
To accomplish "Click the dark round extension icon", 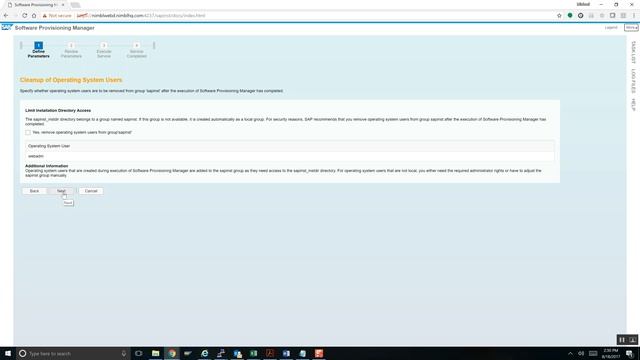I will [x=580, y=16].
